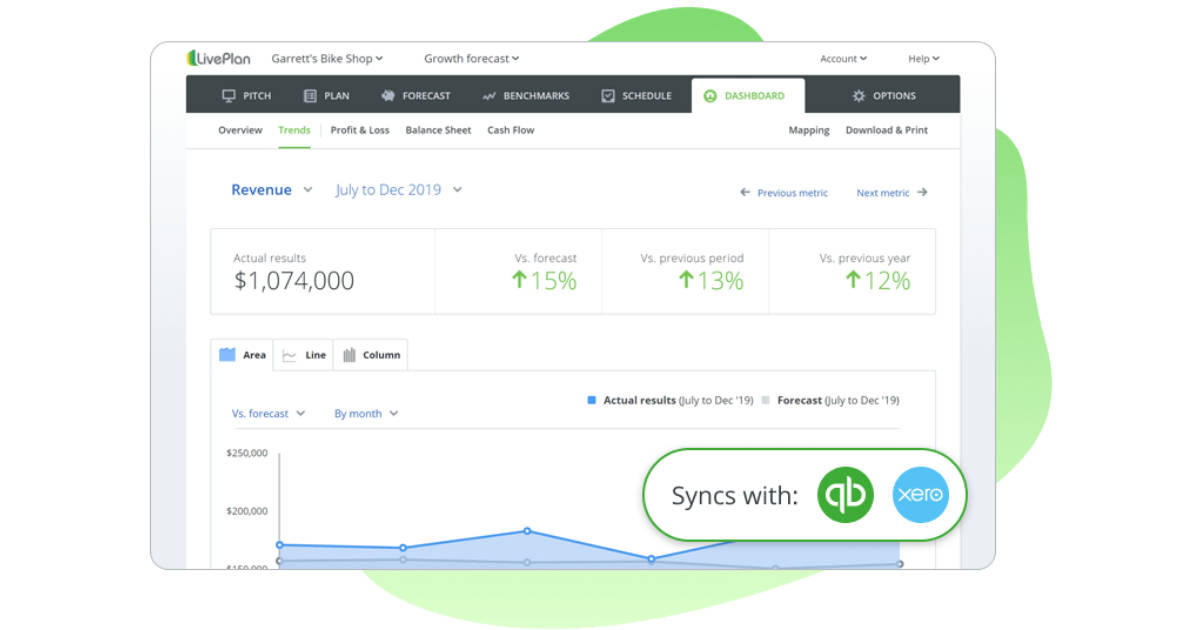Select the Schedule checklist icon

click(608, 95)
